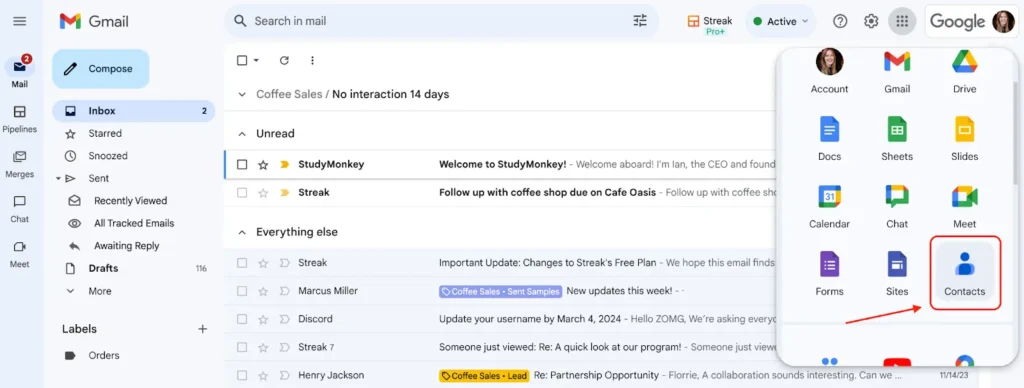The image size is (1024, 388).
Task: Open the More options three-dot menu
Action: 312,61
